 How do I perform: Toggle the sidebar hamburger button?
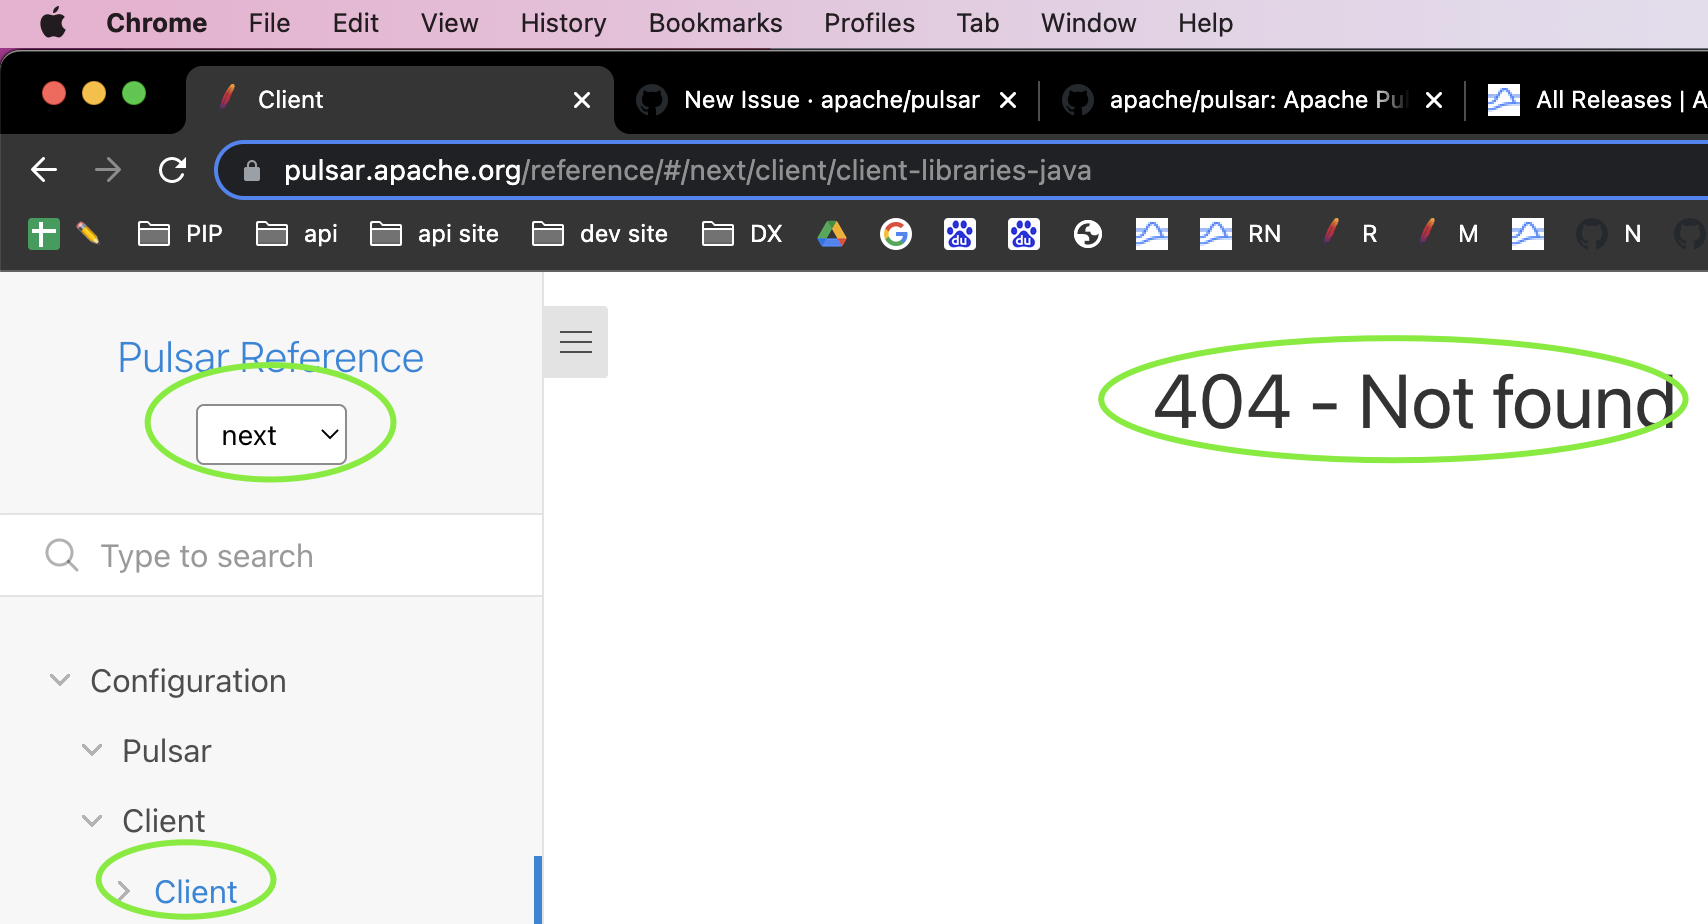576,342
